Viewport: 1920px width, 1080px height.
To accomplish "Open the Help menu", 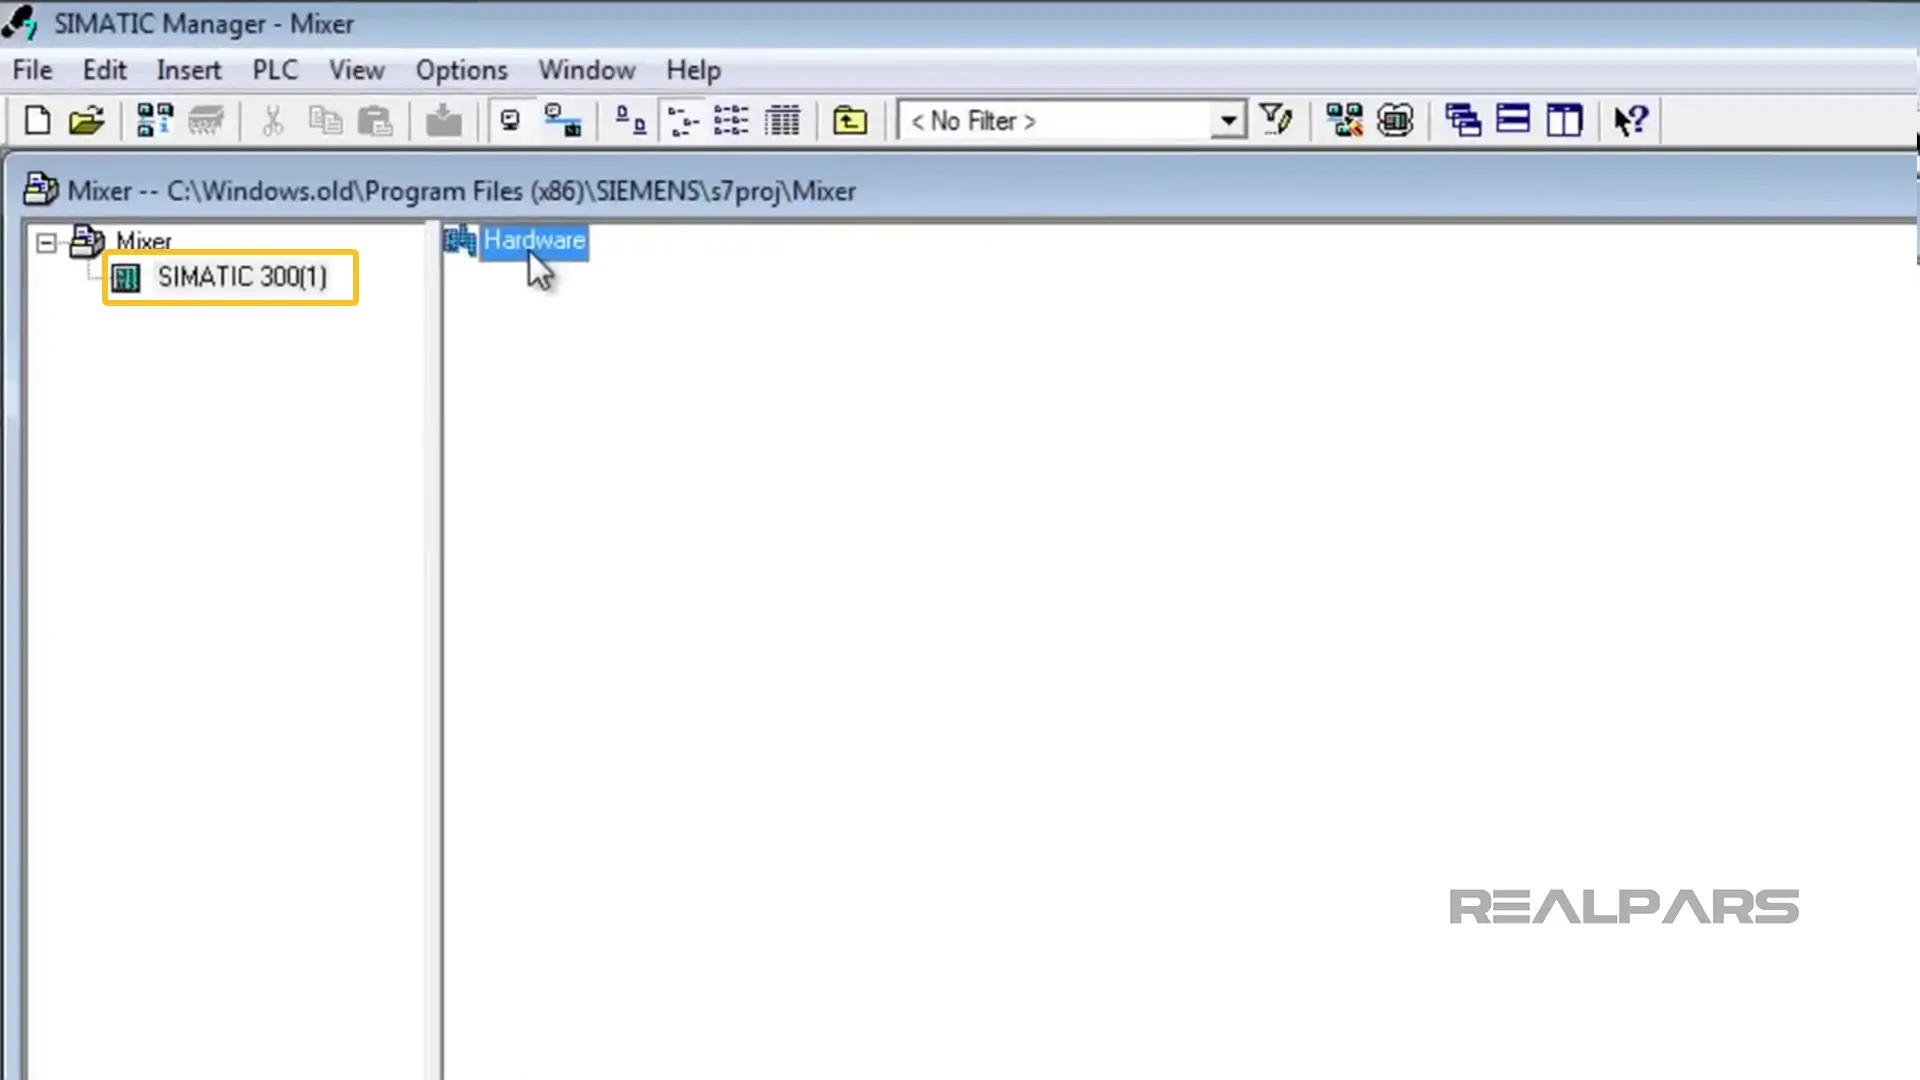I will pyautogui.click(x=693, y=70).
